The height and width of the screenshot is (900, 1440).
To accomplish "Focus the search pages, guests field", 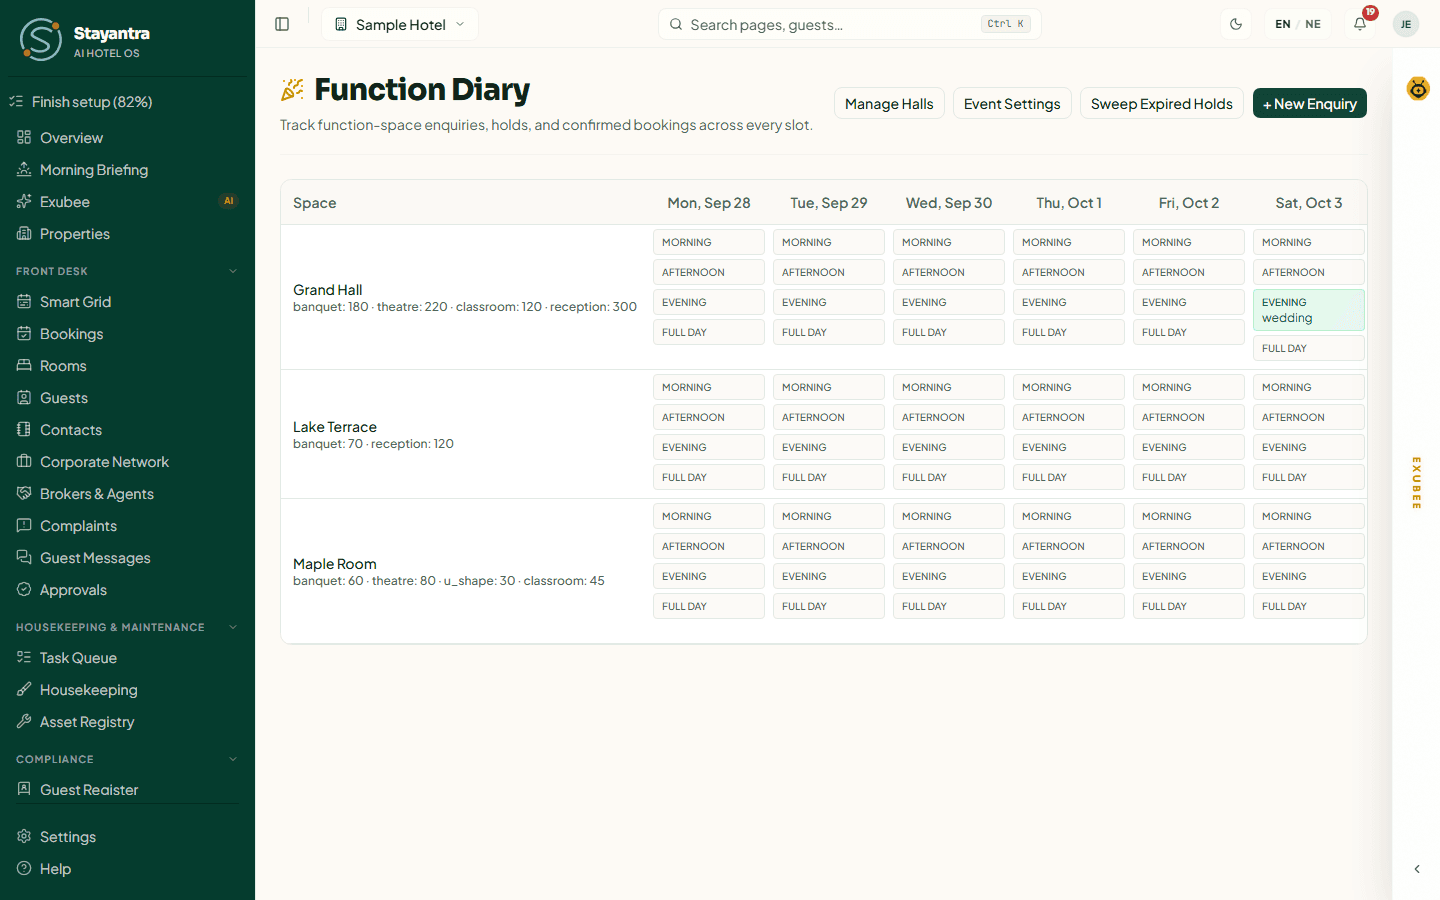I will tap(850, 24).
